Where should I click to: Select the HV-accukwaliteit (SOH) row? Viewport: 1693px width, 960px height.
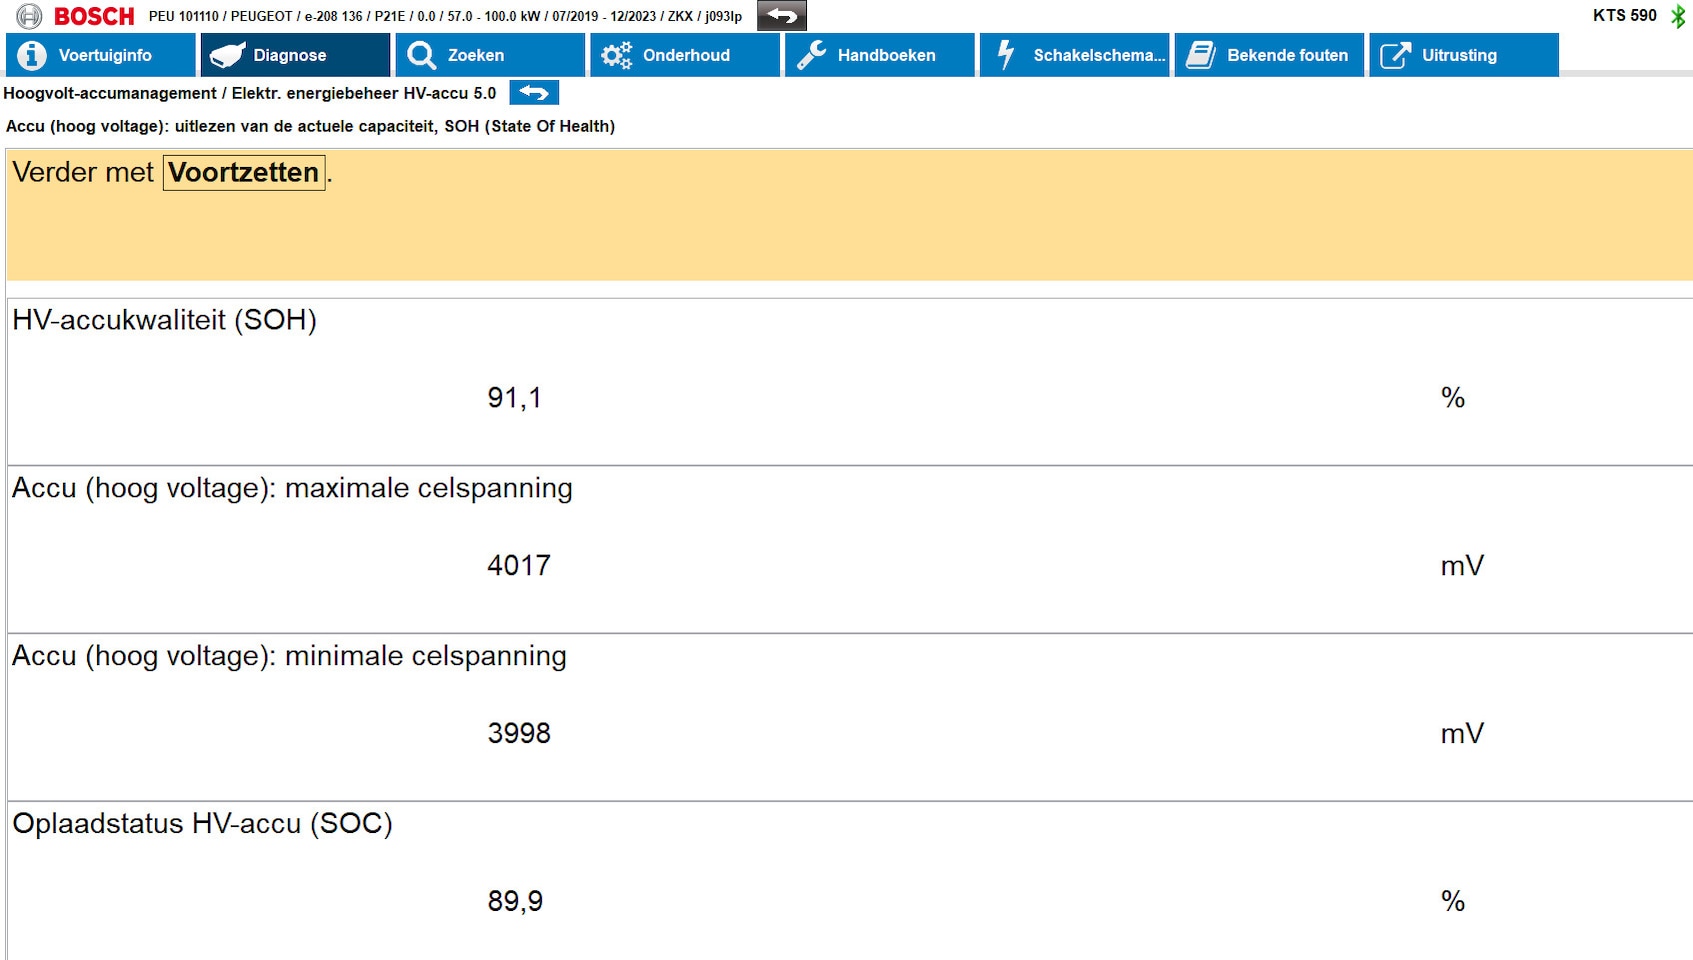(848, 382)
